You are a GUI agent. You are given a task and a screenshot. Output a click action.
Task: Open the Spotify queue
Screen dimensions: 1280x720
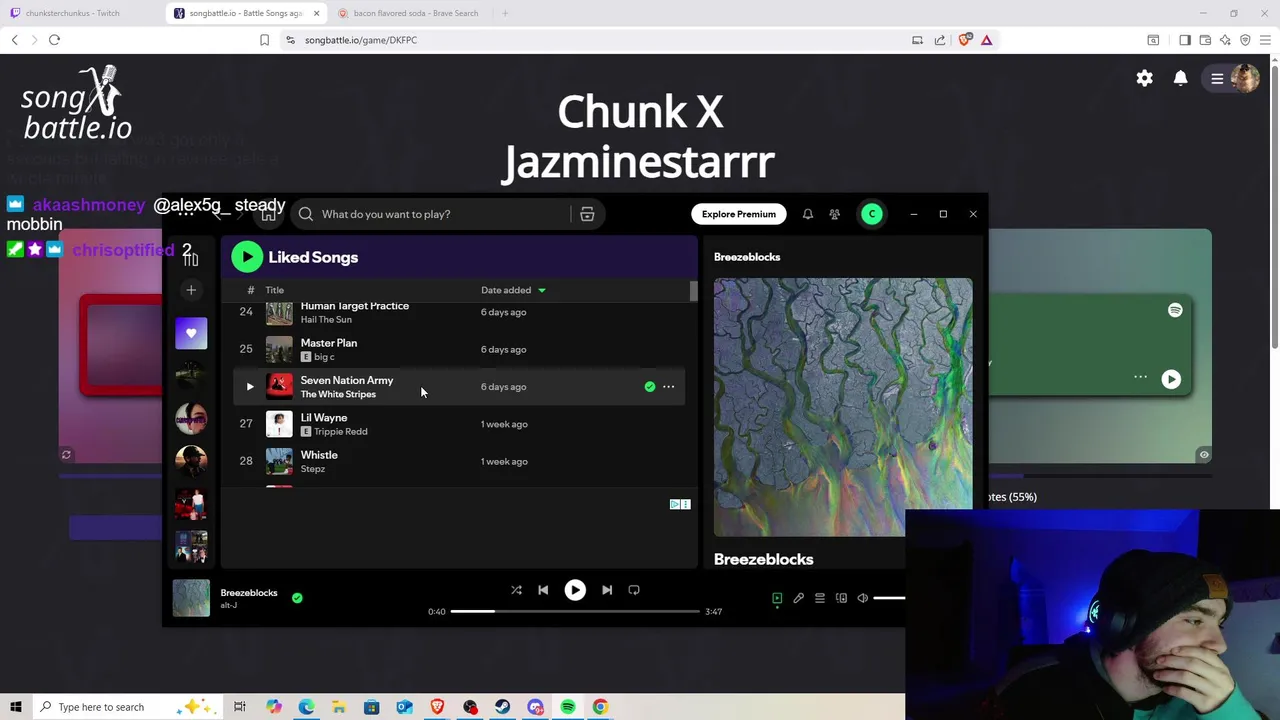(820, 598)
